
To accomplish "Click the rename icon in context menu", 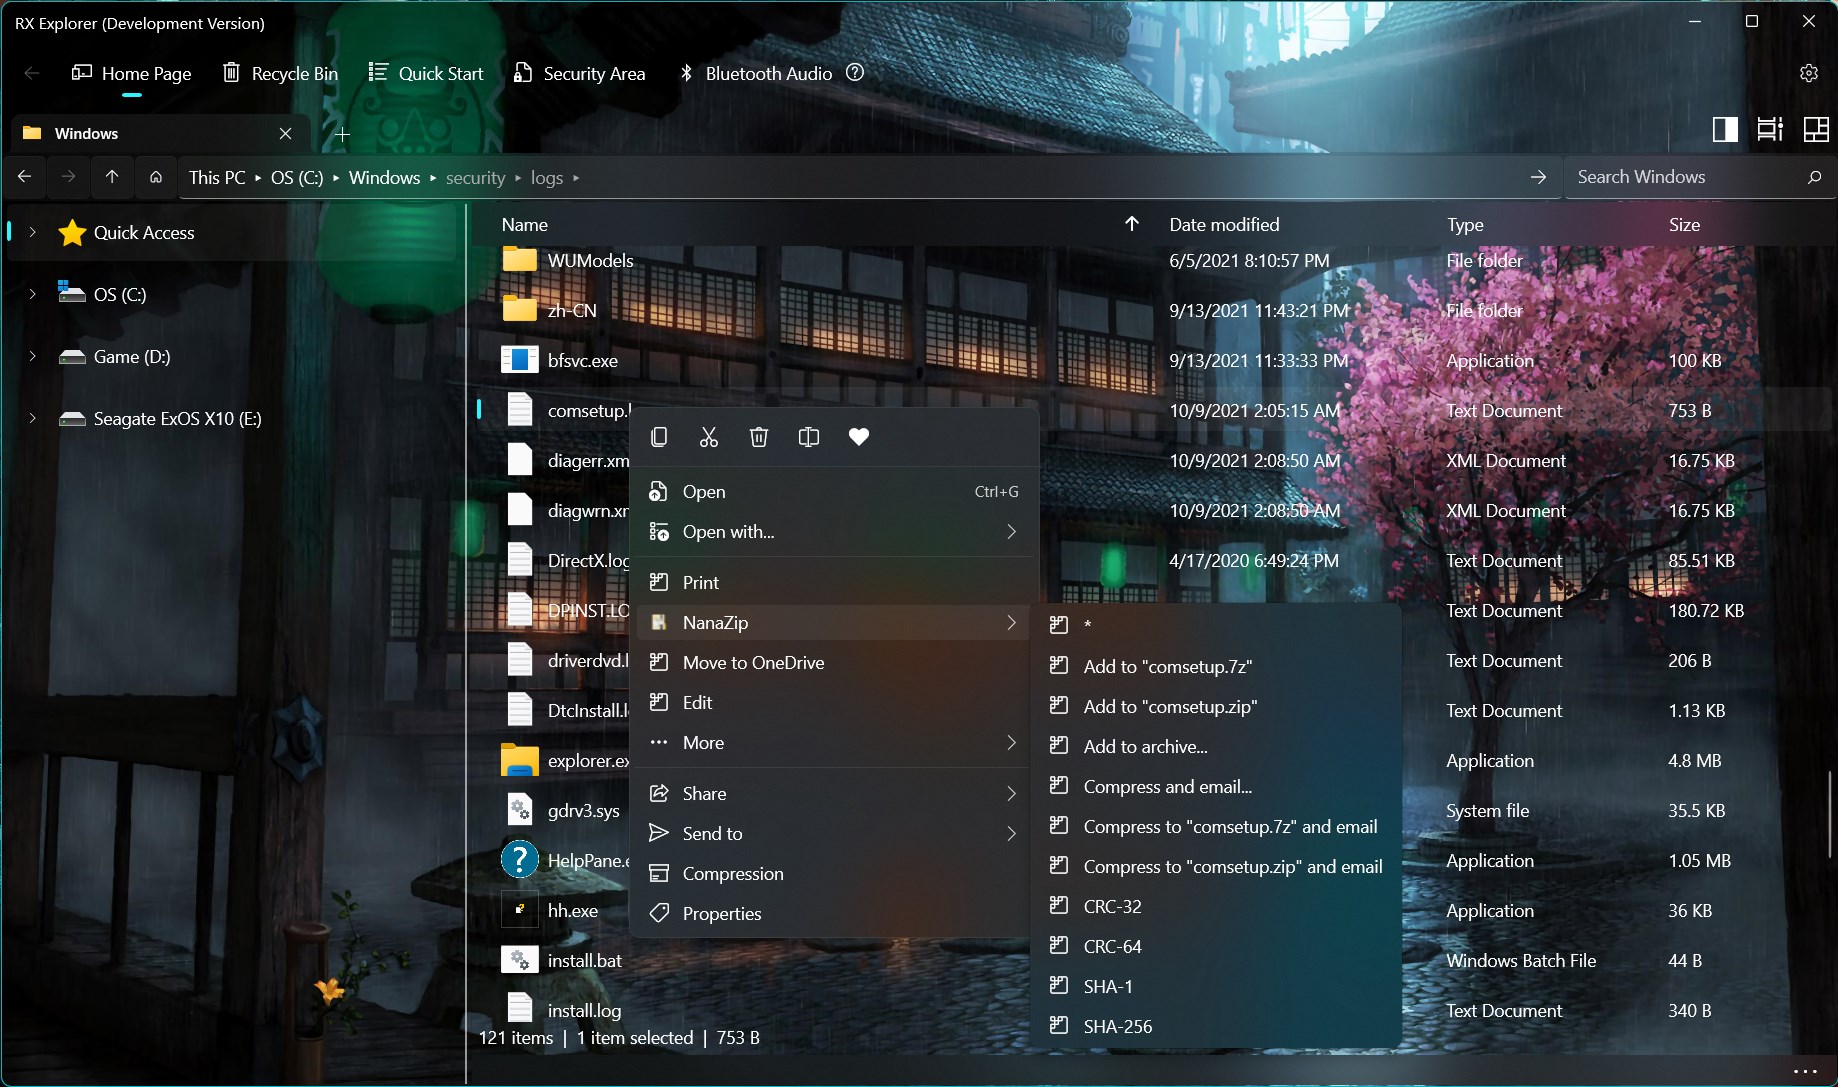I will click(x=809, y=437).
